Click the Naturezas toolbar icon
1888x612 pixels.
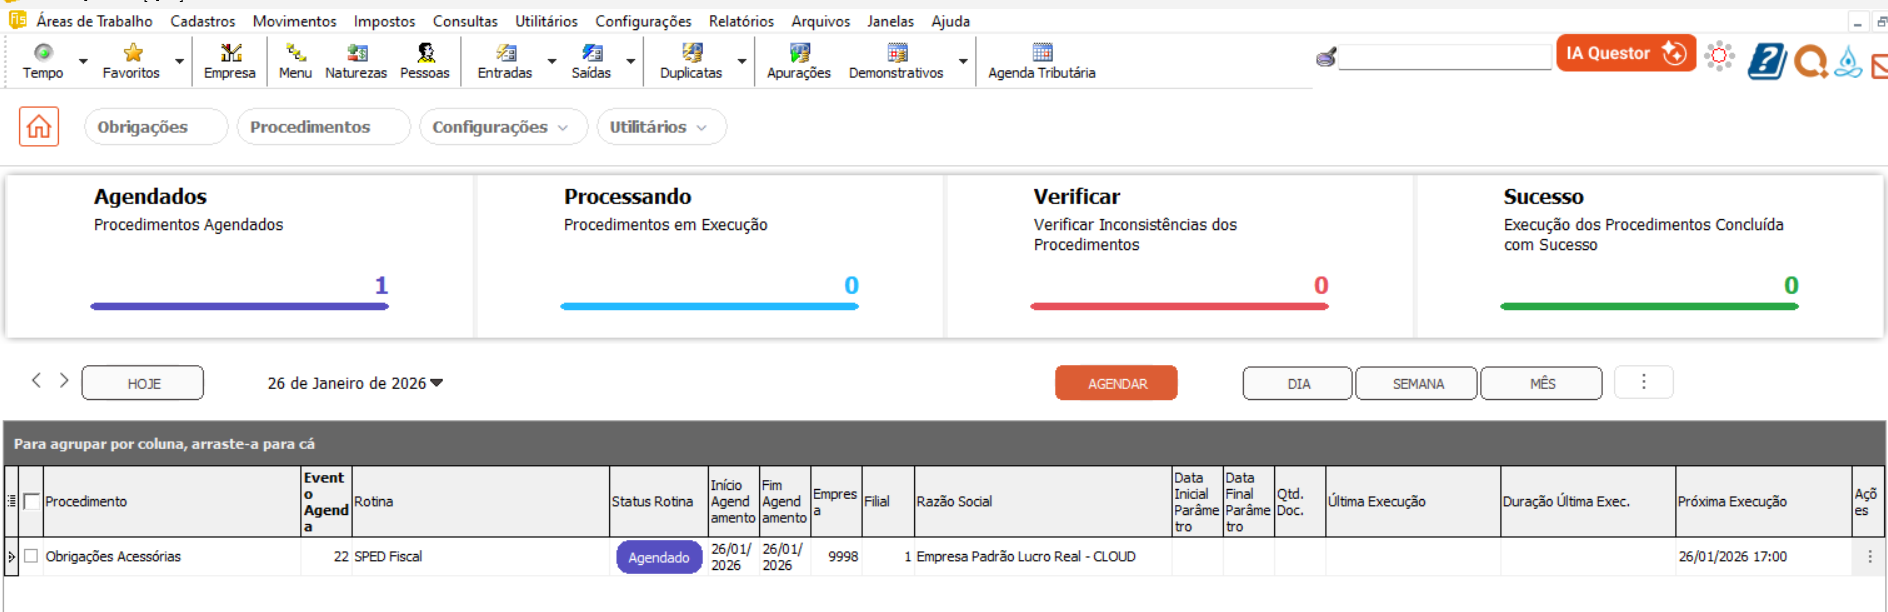coord(355,60)
